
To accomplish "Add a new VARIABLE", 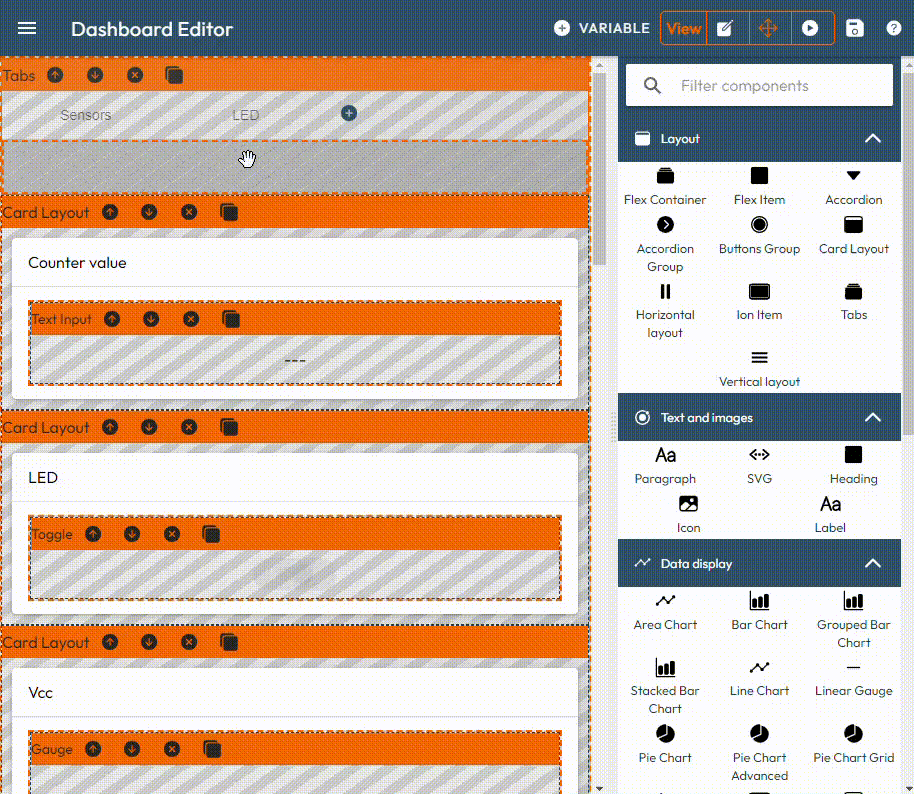I will tap(602, 28).
